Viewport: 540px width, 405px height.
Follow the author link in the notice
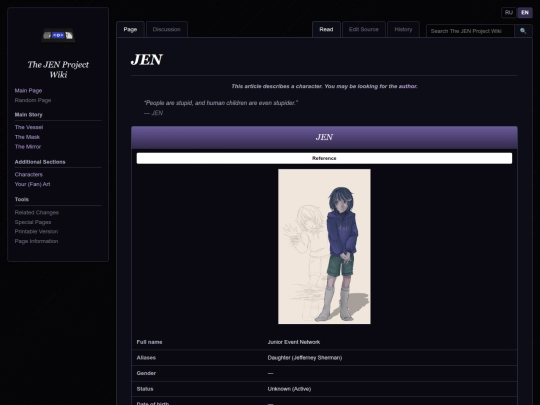point(407,86)
